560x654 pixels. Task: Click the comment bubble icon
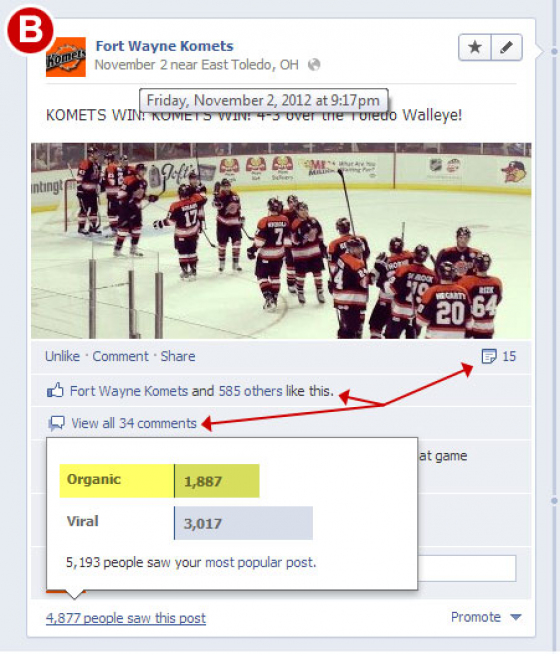point(56,424)
